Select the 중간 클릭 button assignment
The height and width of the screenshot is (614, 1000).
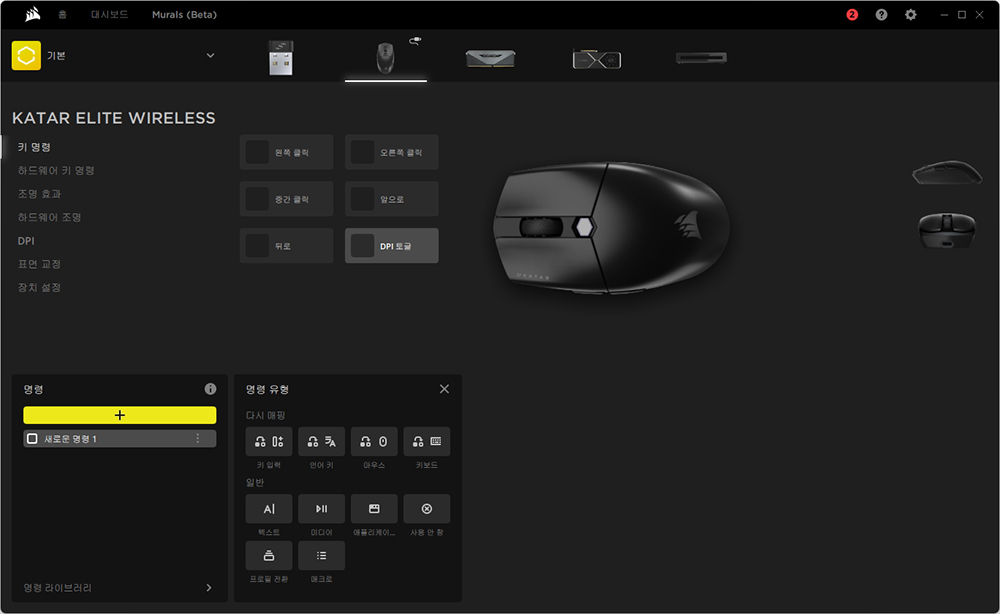(286, 199)
